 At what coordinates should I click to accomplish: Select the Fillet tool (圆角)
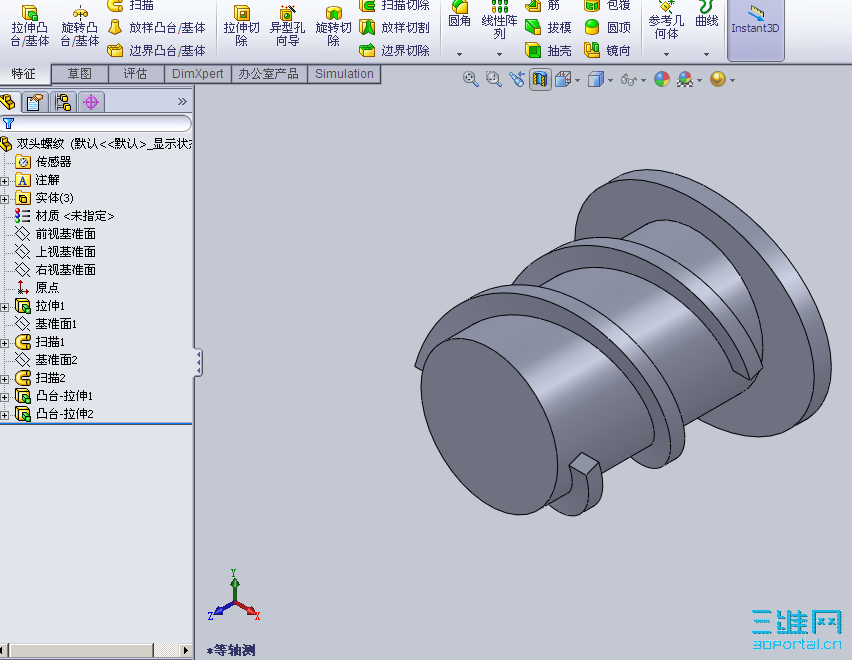coord(459,15)
